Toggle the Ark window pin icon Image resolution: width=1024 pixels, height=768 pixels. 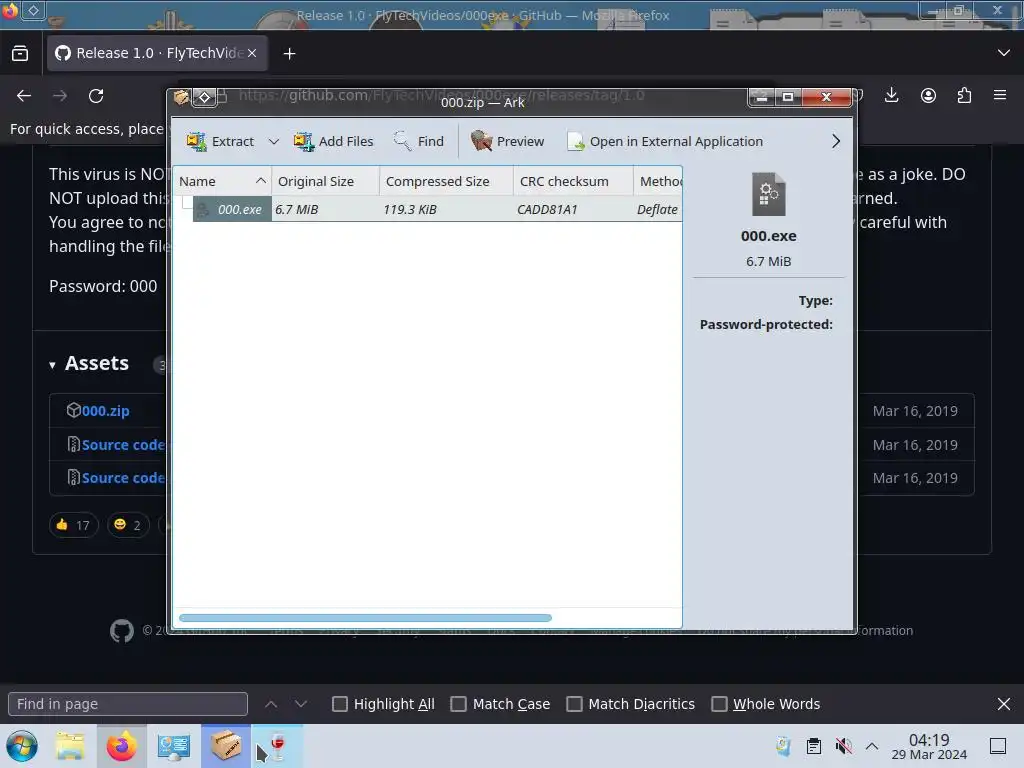[x=204, y=97]
